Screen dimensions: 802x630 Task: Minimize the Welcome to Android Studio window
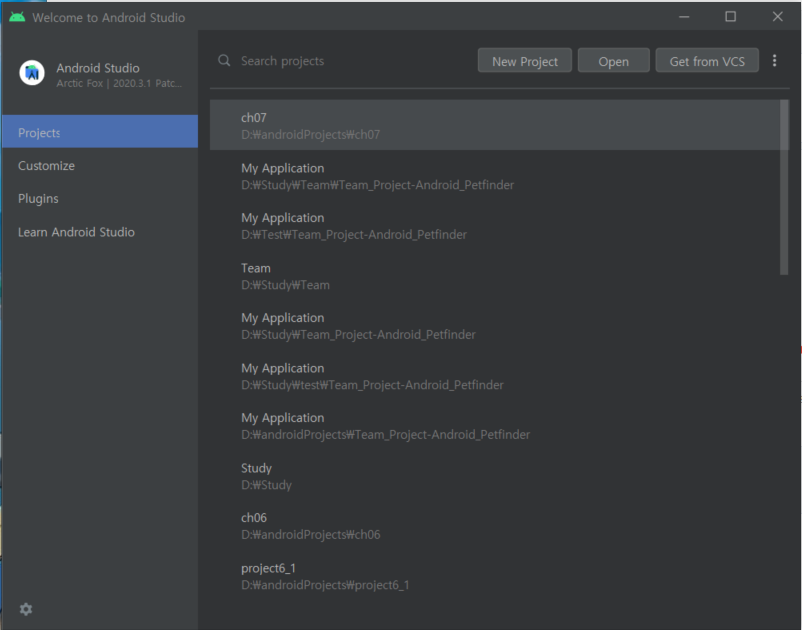point(684,17)
